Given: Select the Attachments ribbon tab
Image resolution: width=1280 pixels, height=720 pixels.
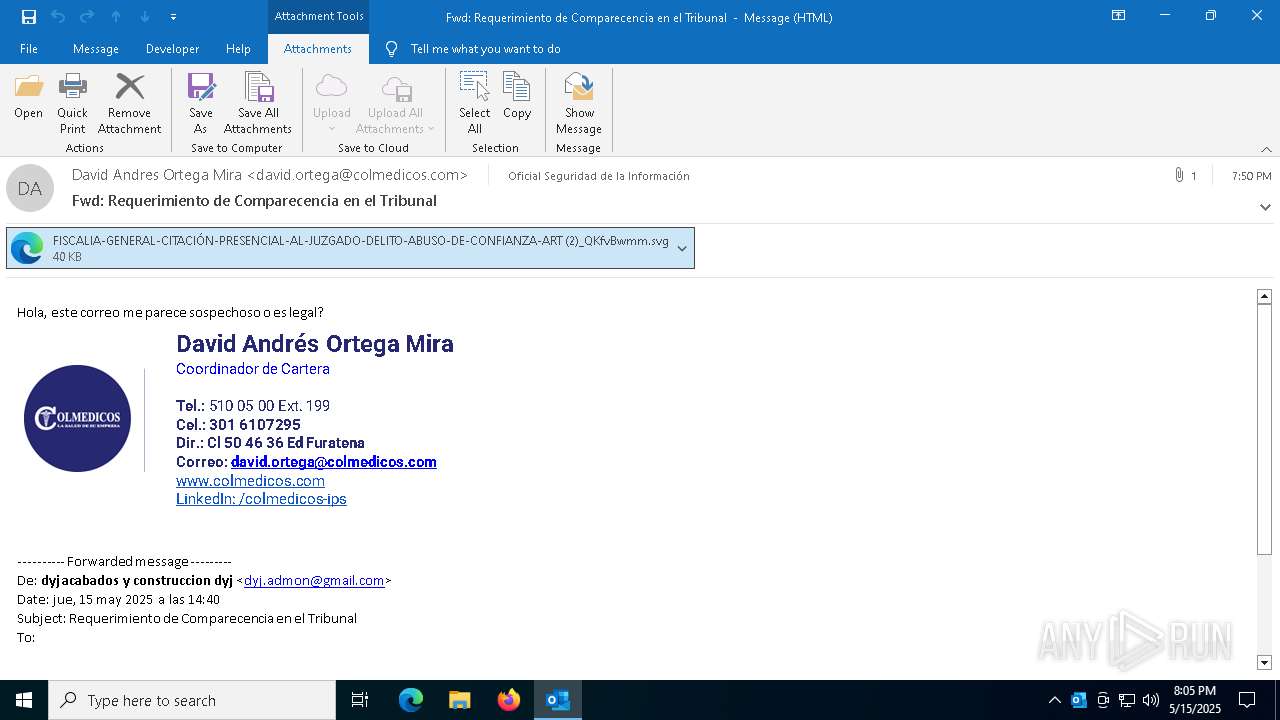Looking at the screenshot, I should 318,49.
